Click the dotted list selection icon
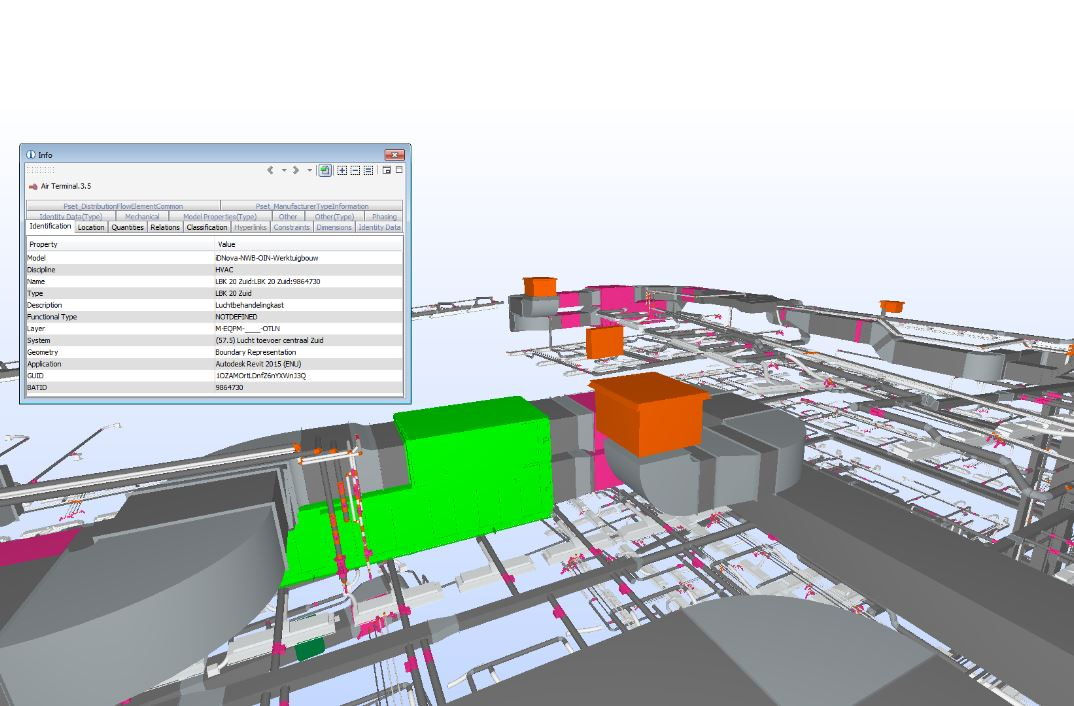Image resolution: width=1074 pixels, height=706 pixels. (x=368, y=170)
